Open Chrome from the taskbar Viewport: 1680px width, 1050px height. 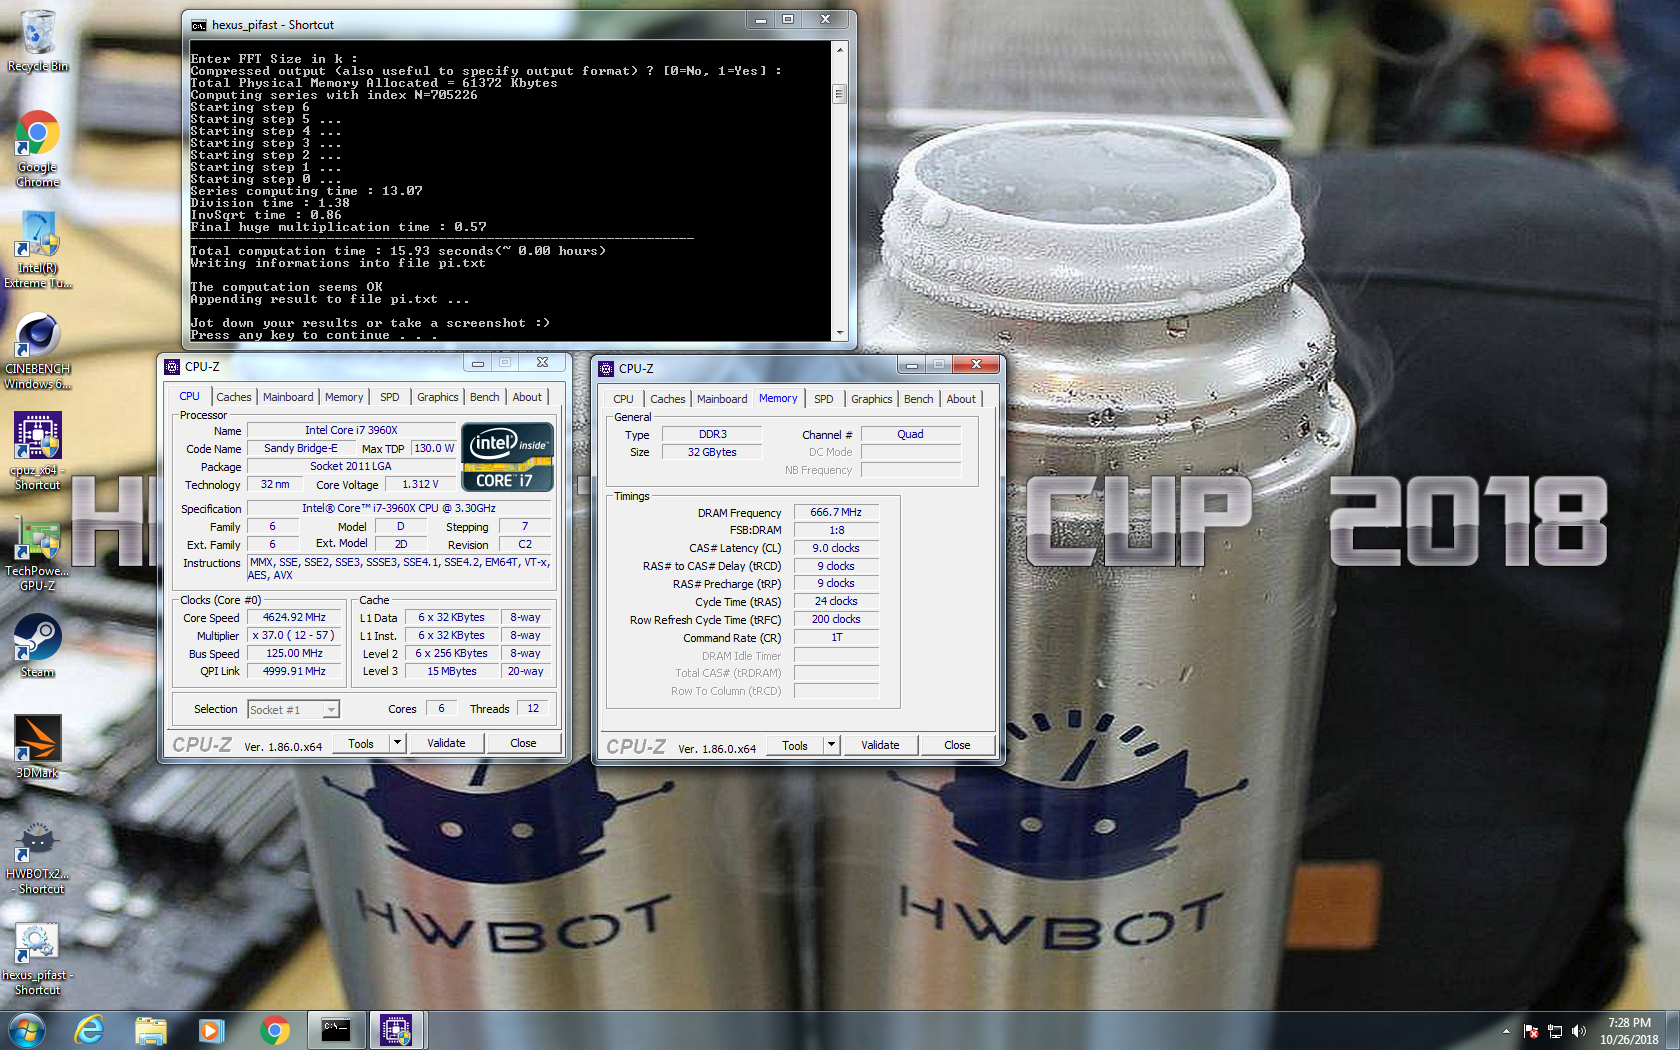[x=274, y=1030]
